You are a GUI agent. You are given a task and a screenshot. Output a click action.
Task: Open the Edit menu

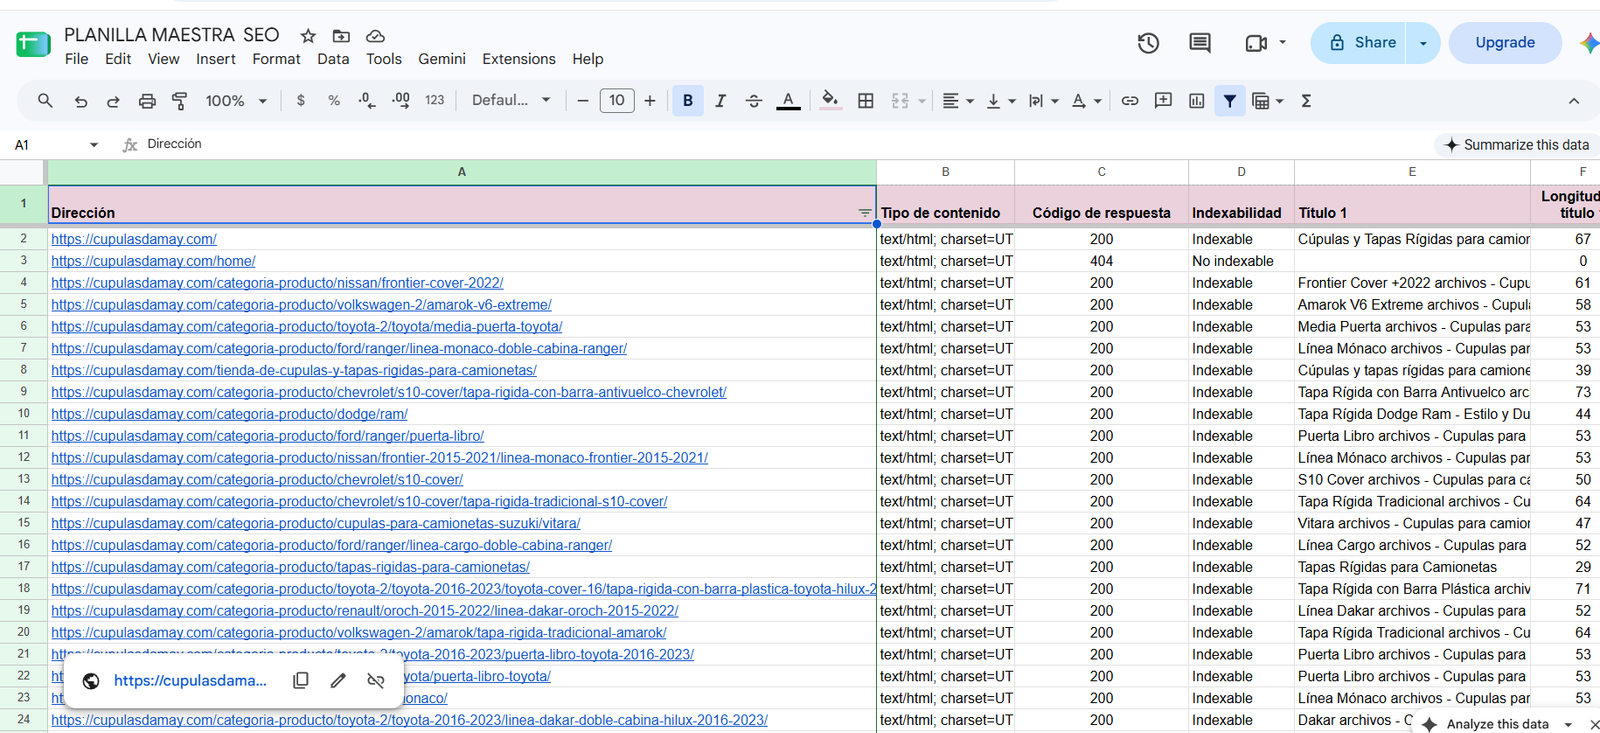click(x=118, y=59)
